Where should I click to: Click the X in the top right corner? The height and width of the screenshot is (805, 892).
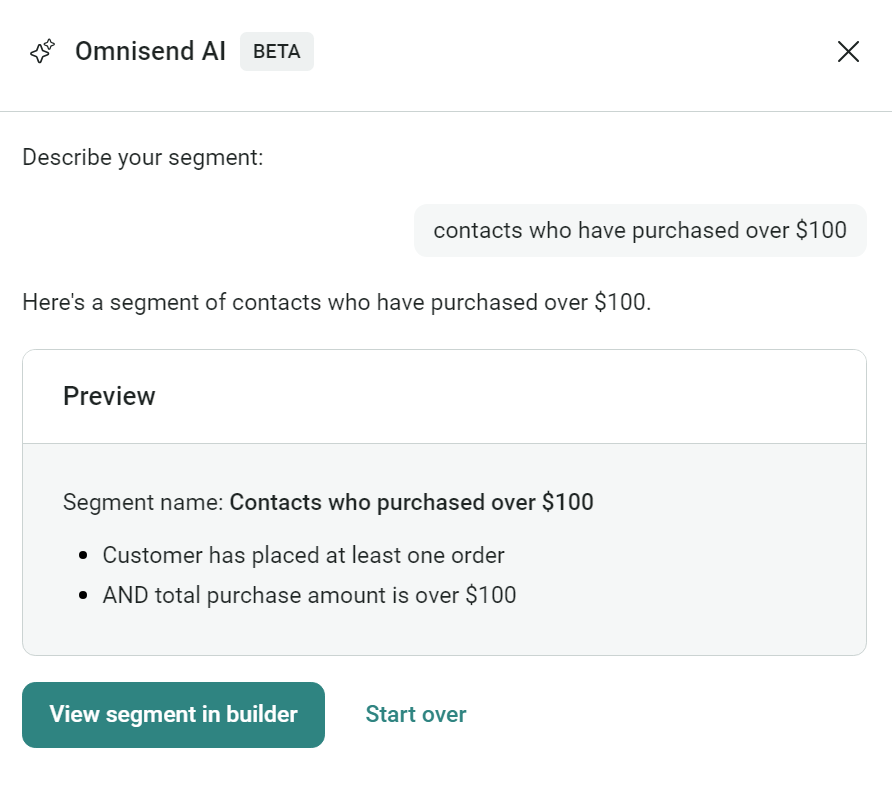(x=848, y=51)
